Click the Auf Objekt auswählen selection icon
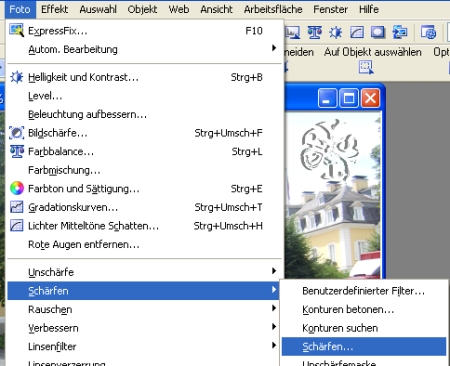 [x=366, y=68]
